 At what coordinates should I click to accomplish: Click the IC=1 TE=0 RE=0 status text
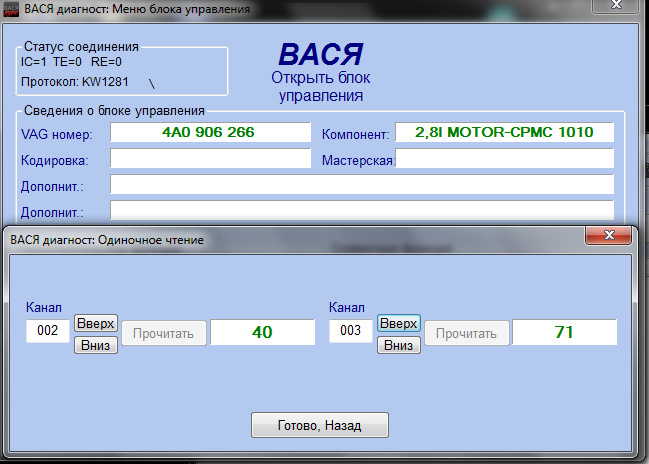tap(71, 62)
